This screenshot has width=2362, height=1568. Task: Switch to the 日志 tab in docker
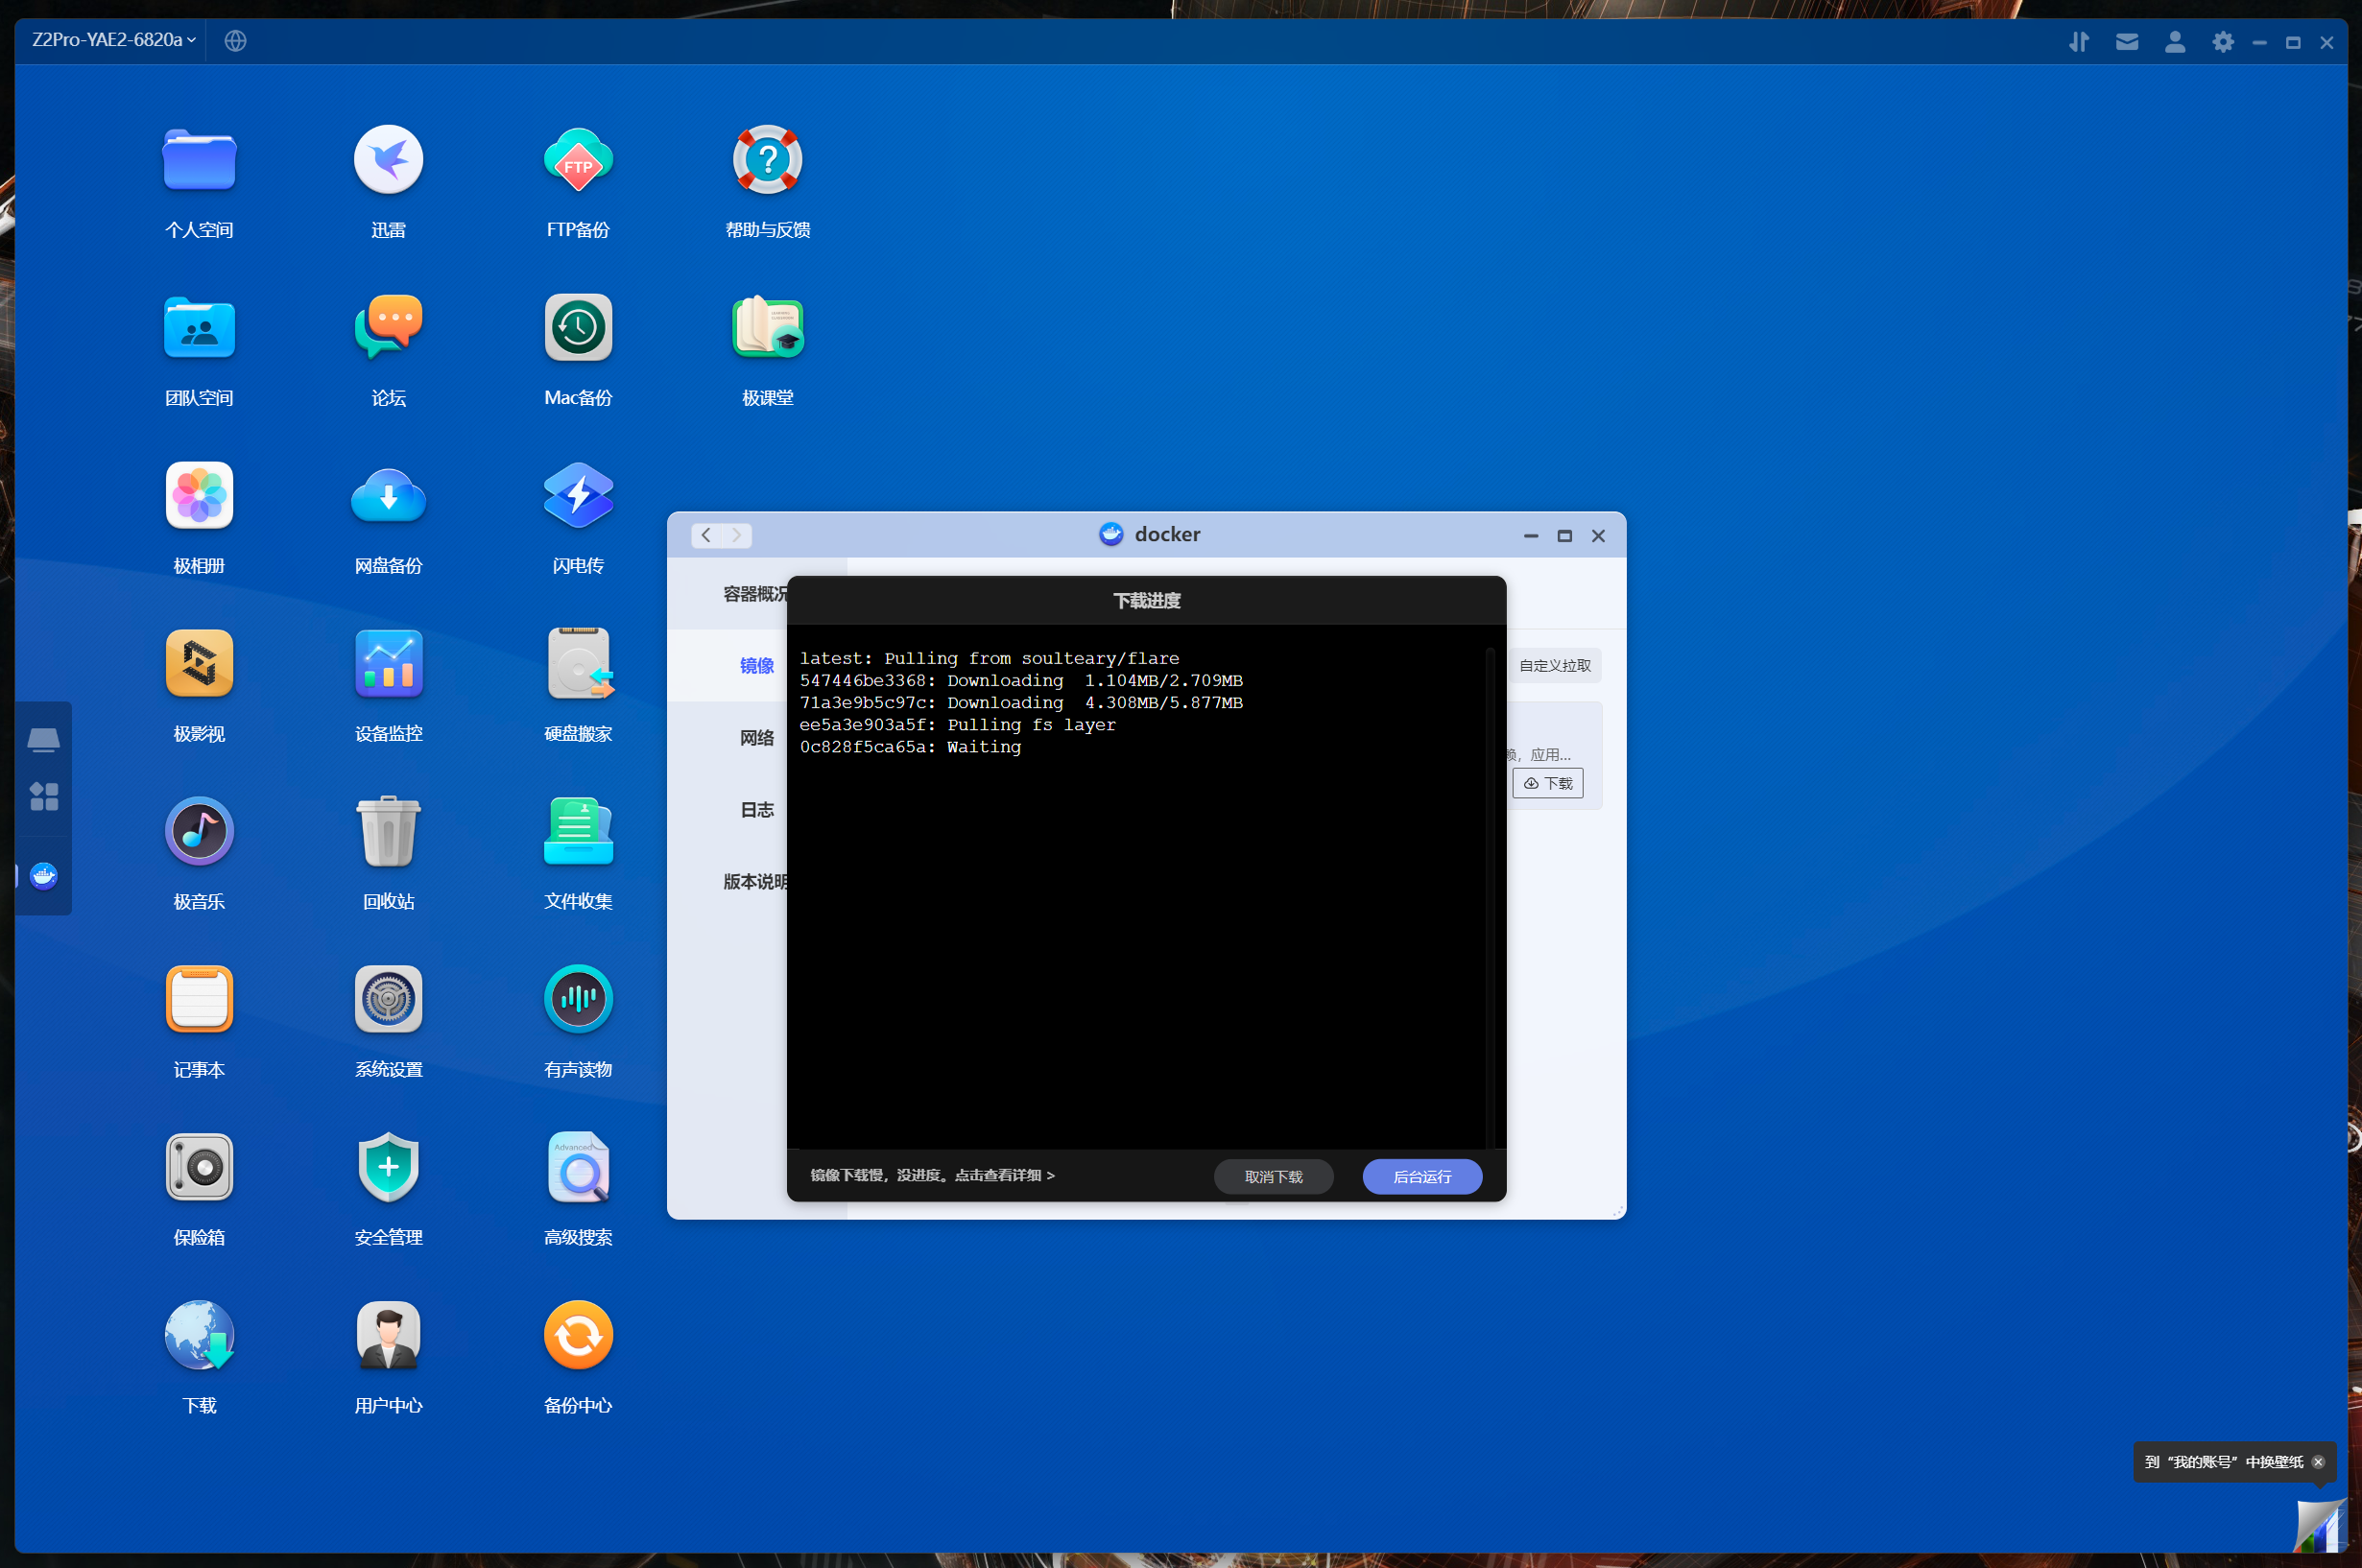tap(756, 810)
